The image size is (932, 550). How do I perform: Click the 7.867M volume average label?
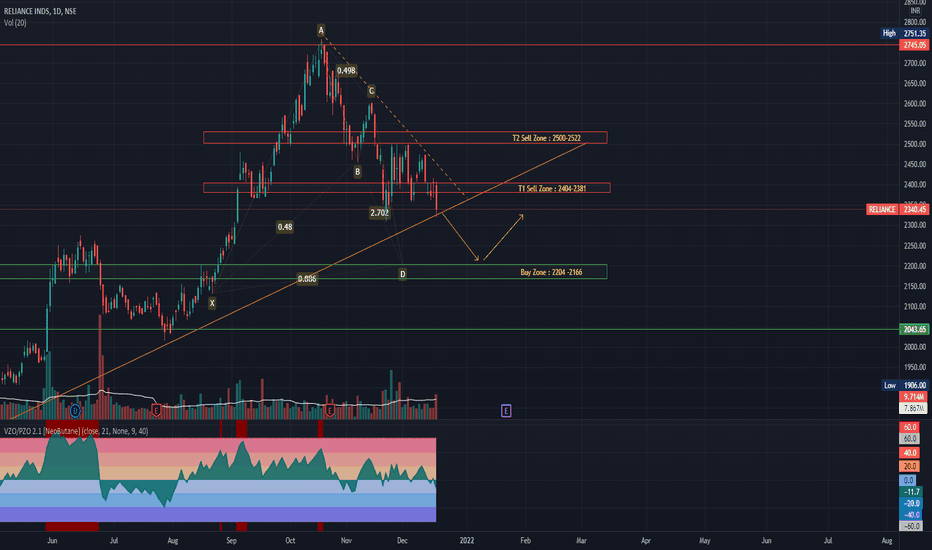click(914, 408)
